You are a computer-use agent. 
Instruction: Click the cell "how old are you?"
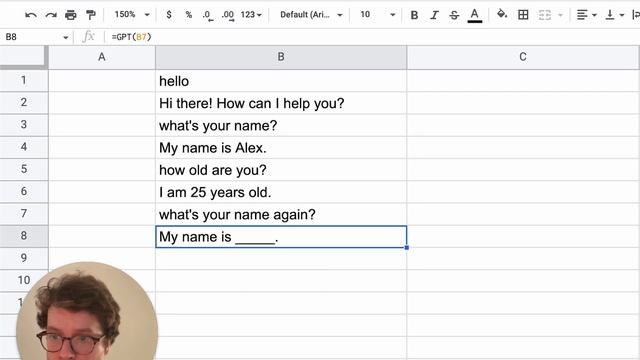(281, 169)
